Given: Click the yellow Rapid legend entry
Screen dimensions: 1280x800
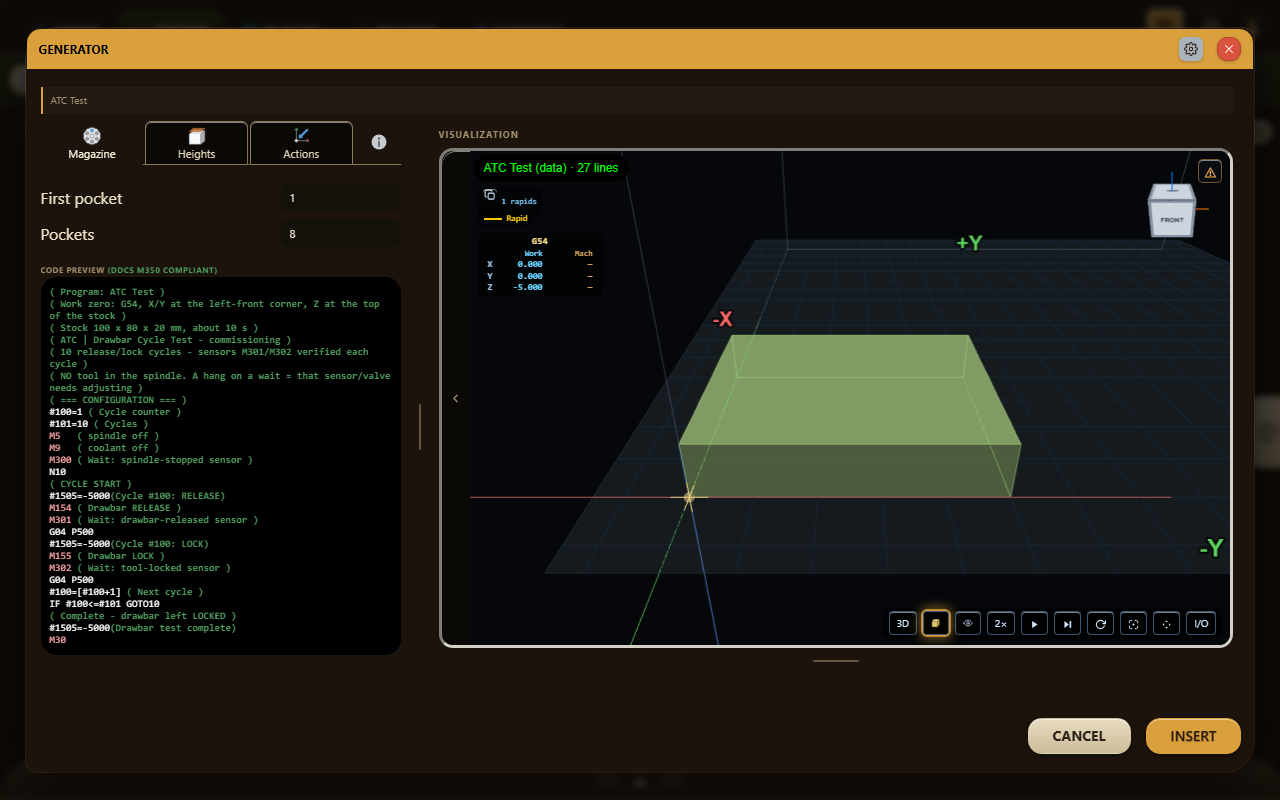Looking at the screenshot, I should tap(506, 218).
